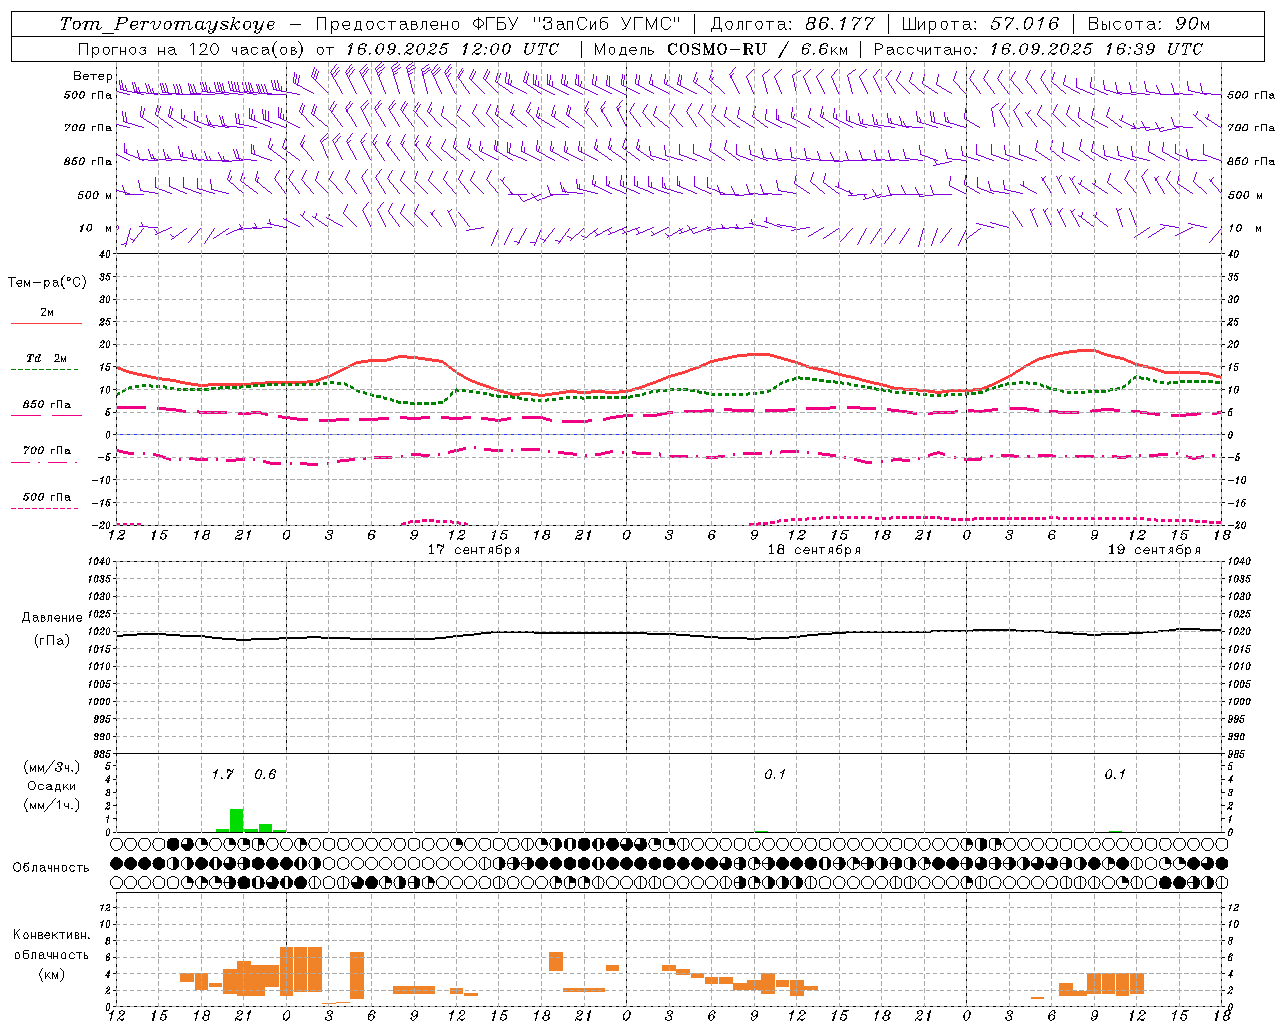The image size is (1280, 1024).
Task: Select the text "Широта: 57.016"
Action: (x=980, y=24)
